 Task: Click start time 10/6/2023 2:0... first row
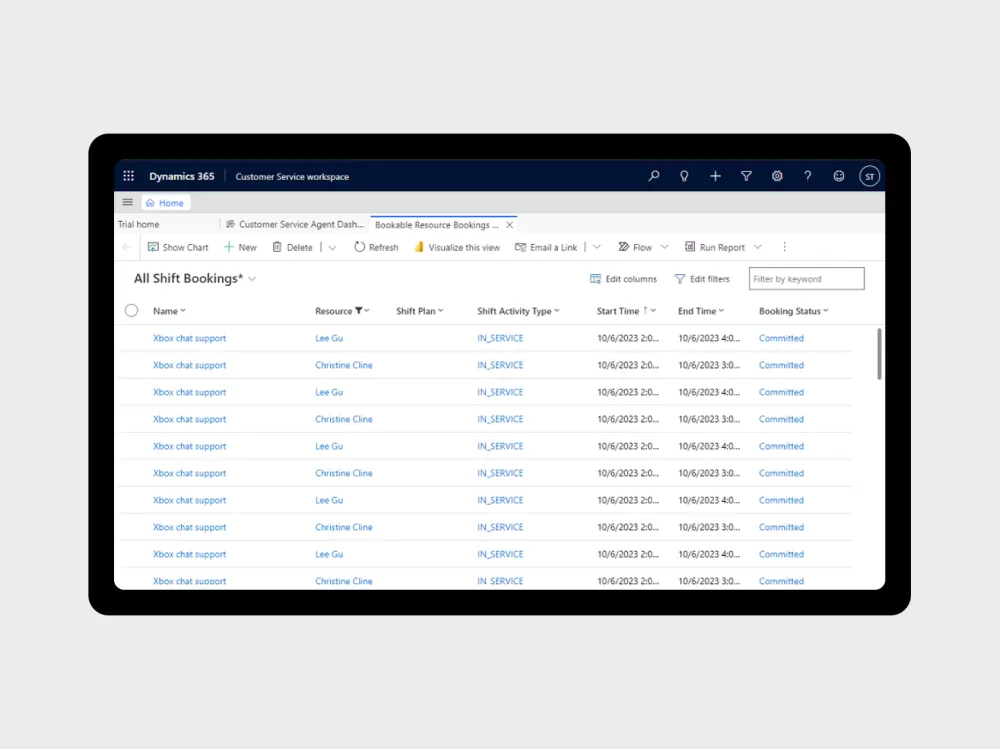coord(628,338)
